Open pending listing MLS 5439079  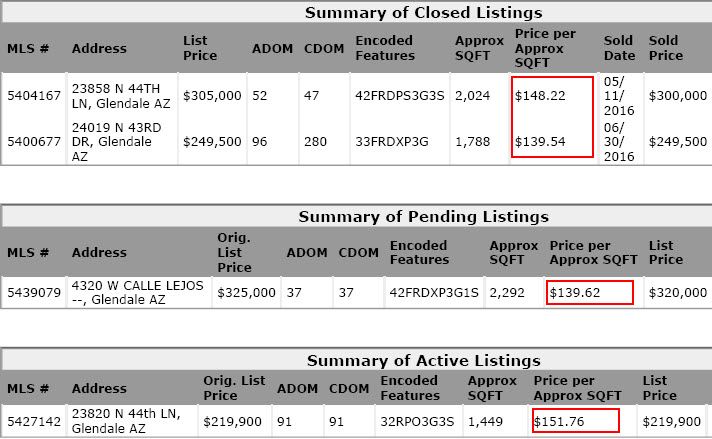coord(34,292)
